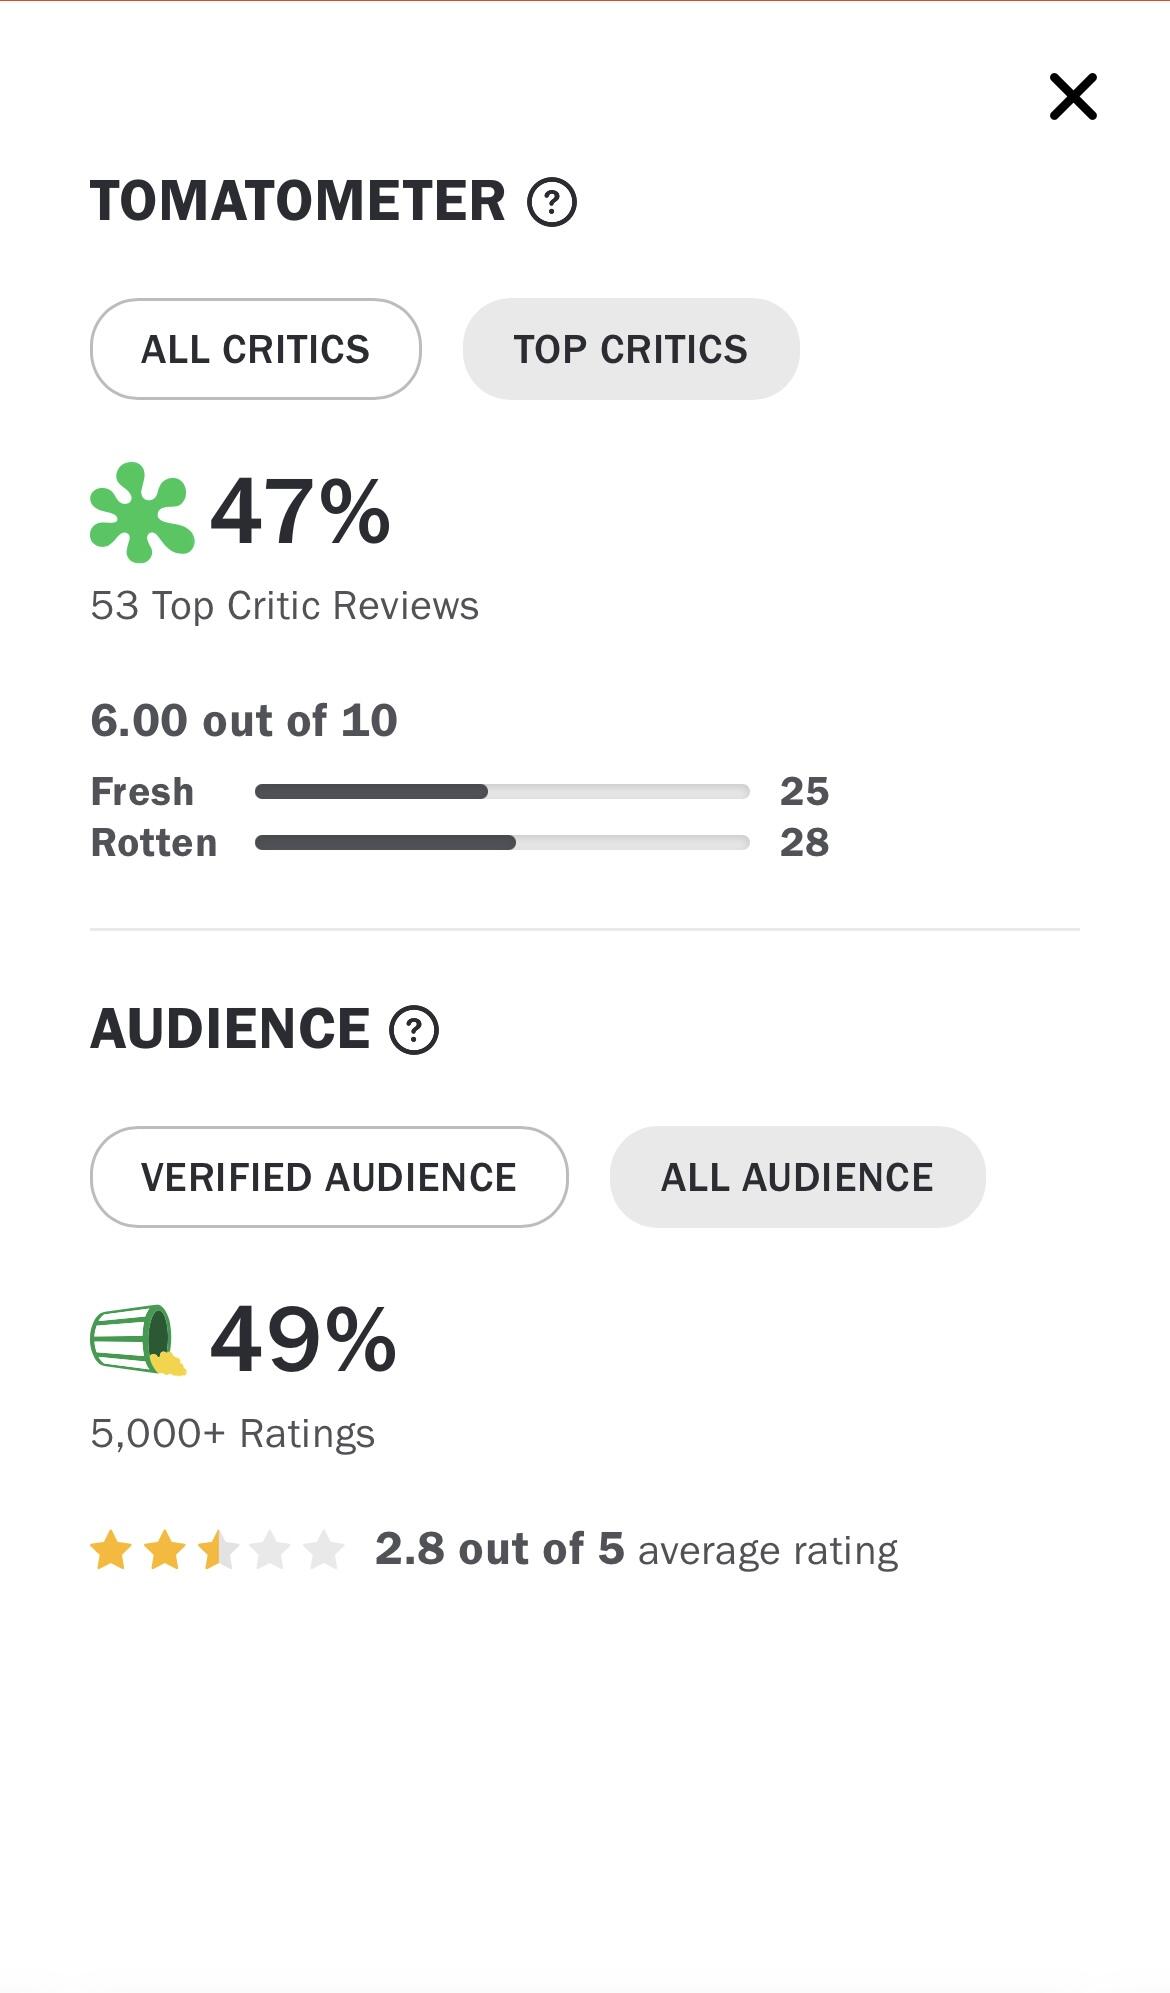Open the Tomatometer help question icon
The image size is (1170, 1993).
click(552, 202)
